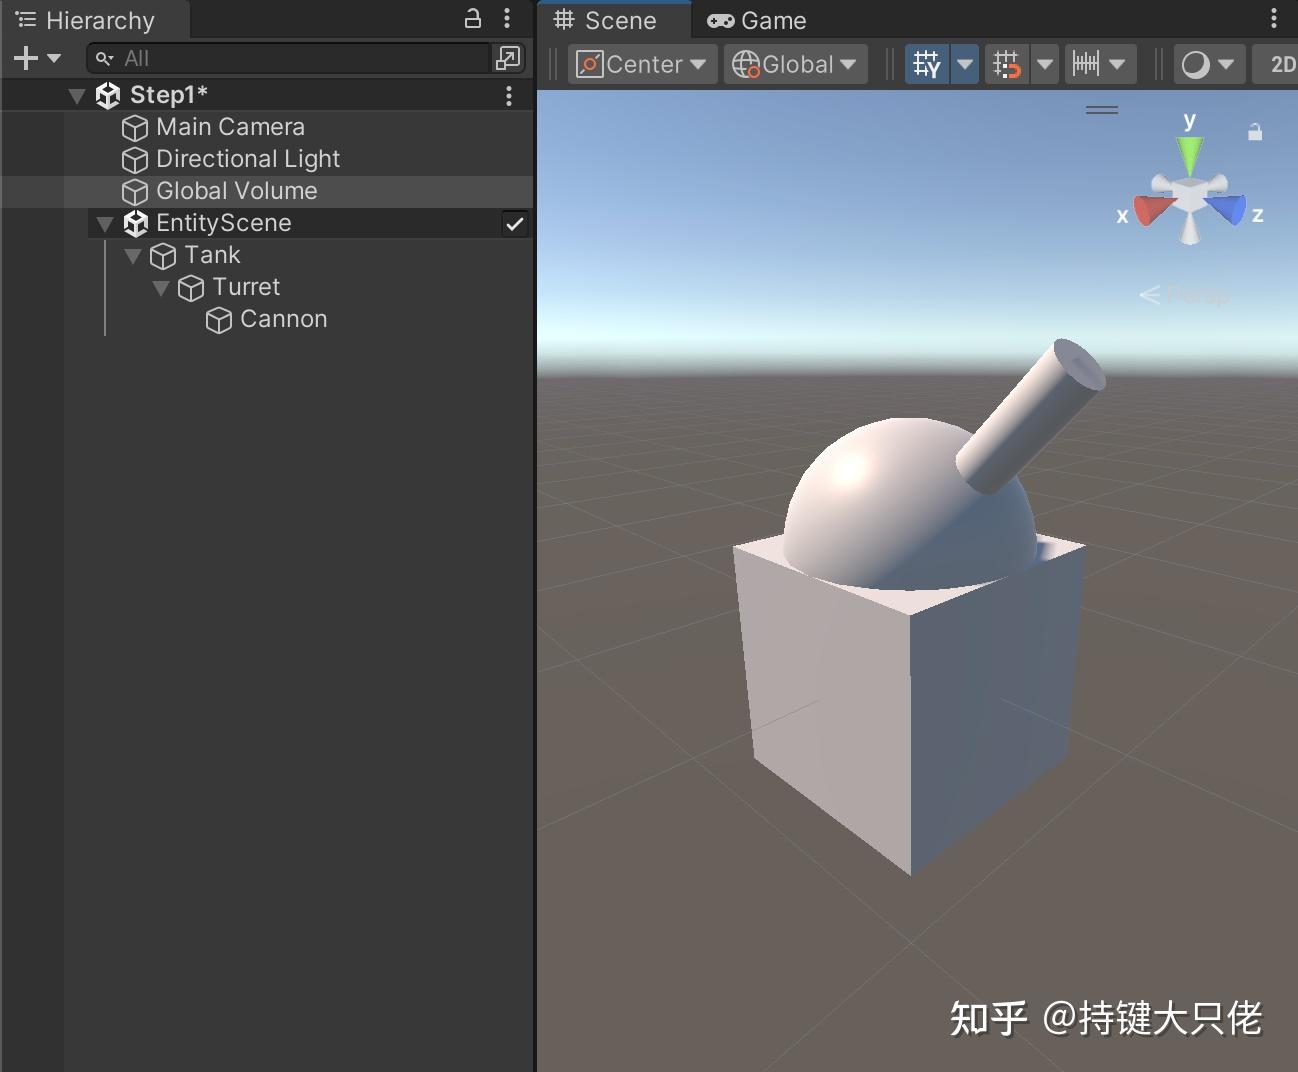Click the cannon cylinder in scene
1298x1072 pixels.
point(1030,415)
